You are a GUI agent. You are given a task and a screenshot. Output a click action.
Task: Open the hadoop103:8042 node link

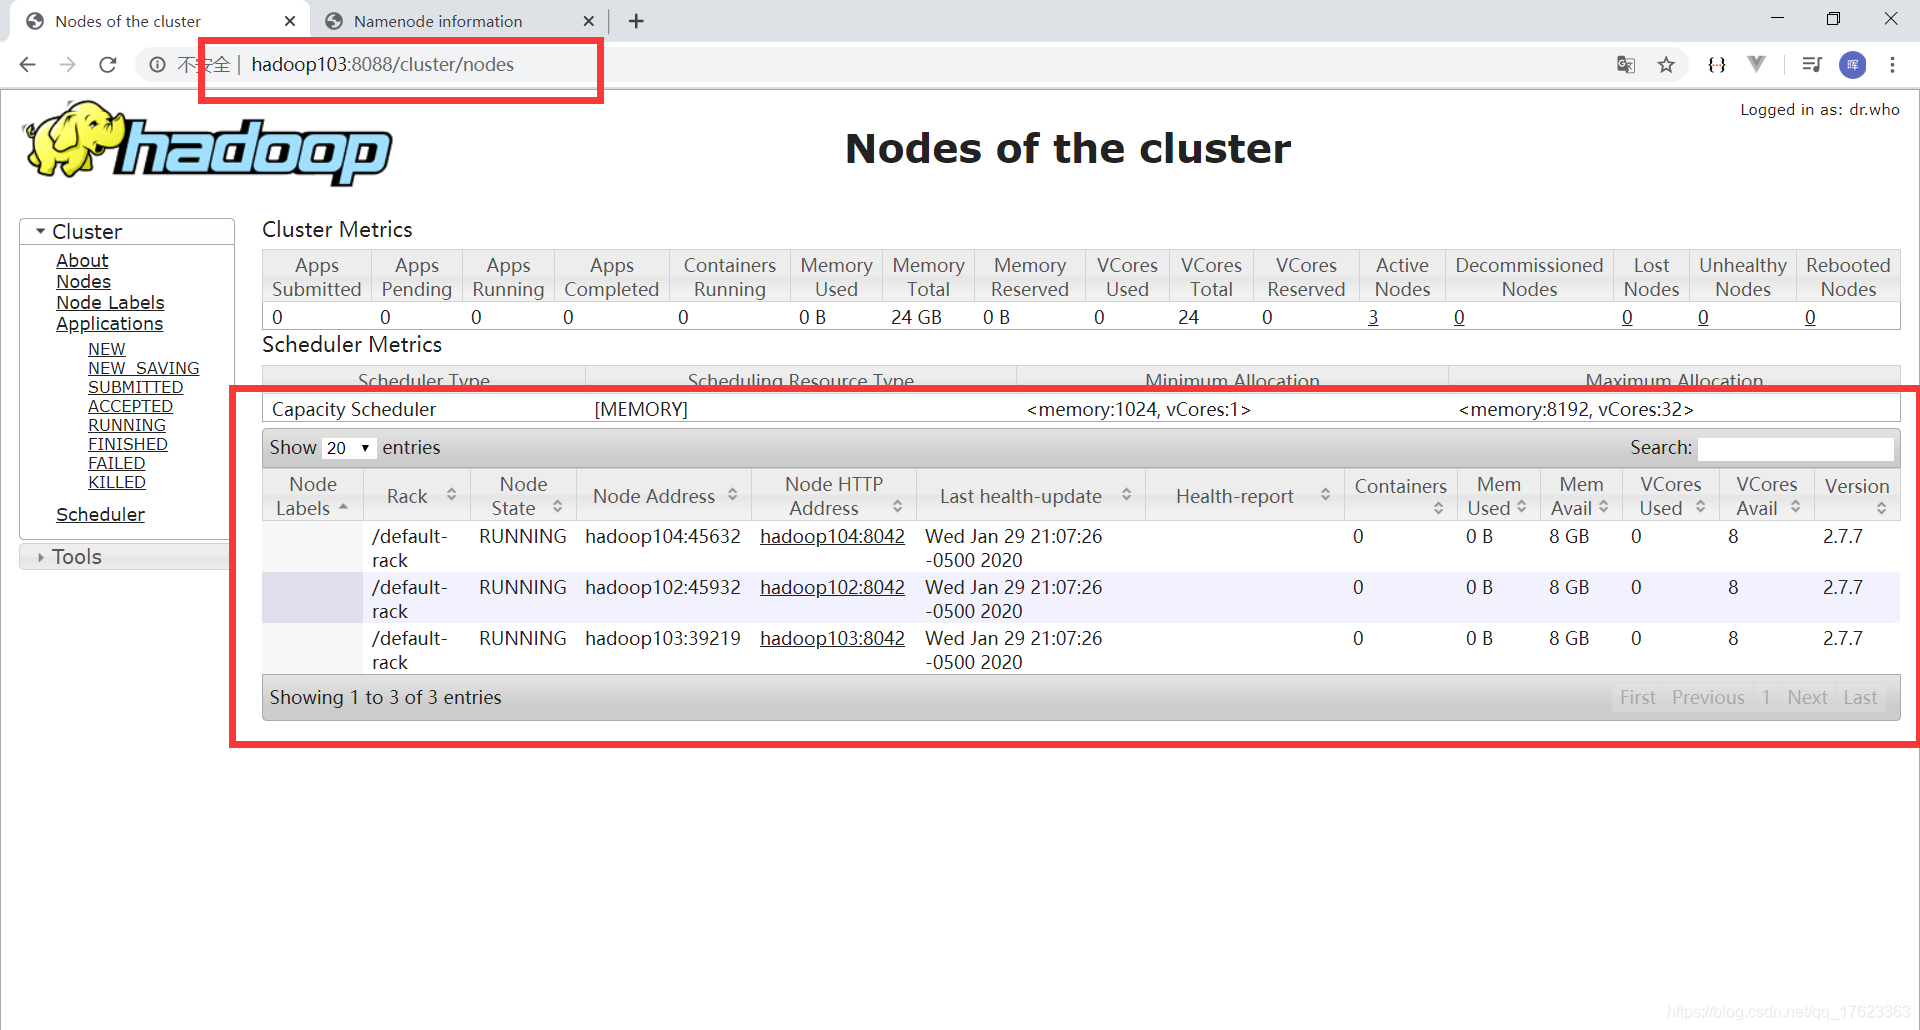(x=832, y=639)
